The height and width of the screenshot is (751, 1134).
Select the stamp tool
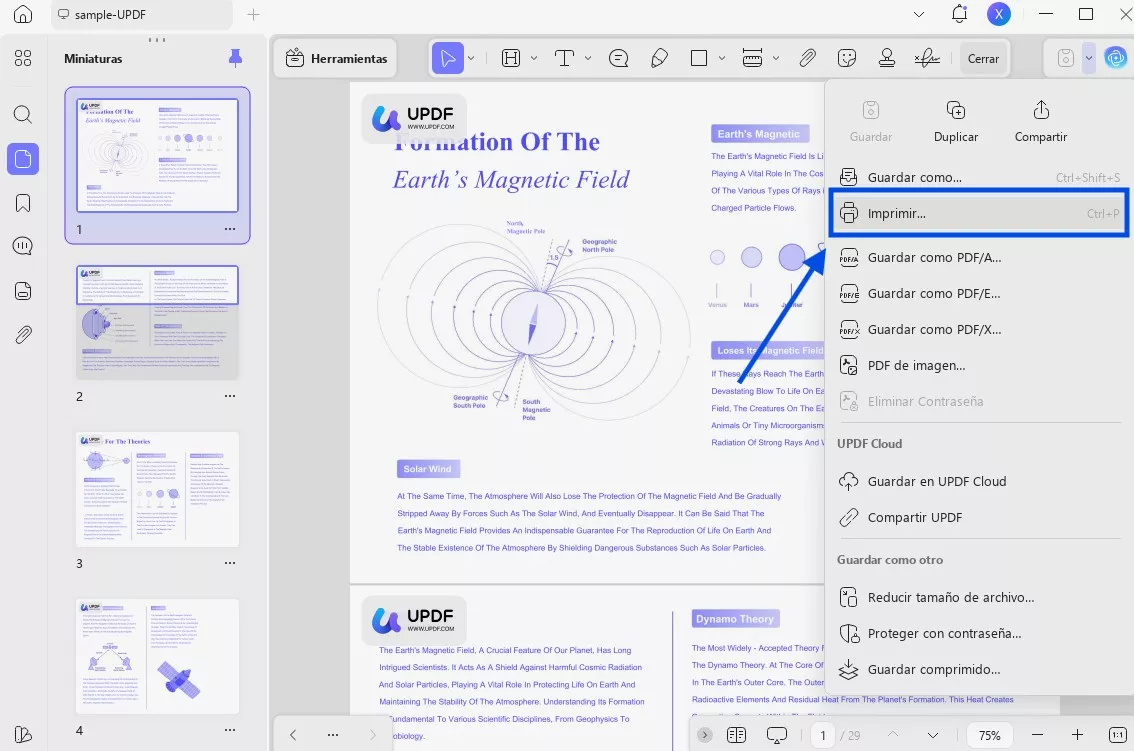pyautogui.click(x=887, y=59)
